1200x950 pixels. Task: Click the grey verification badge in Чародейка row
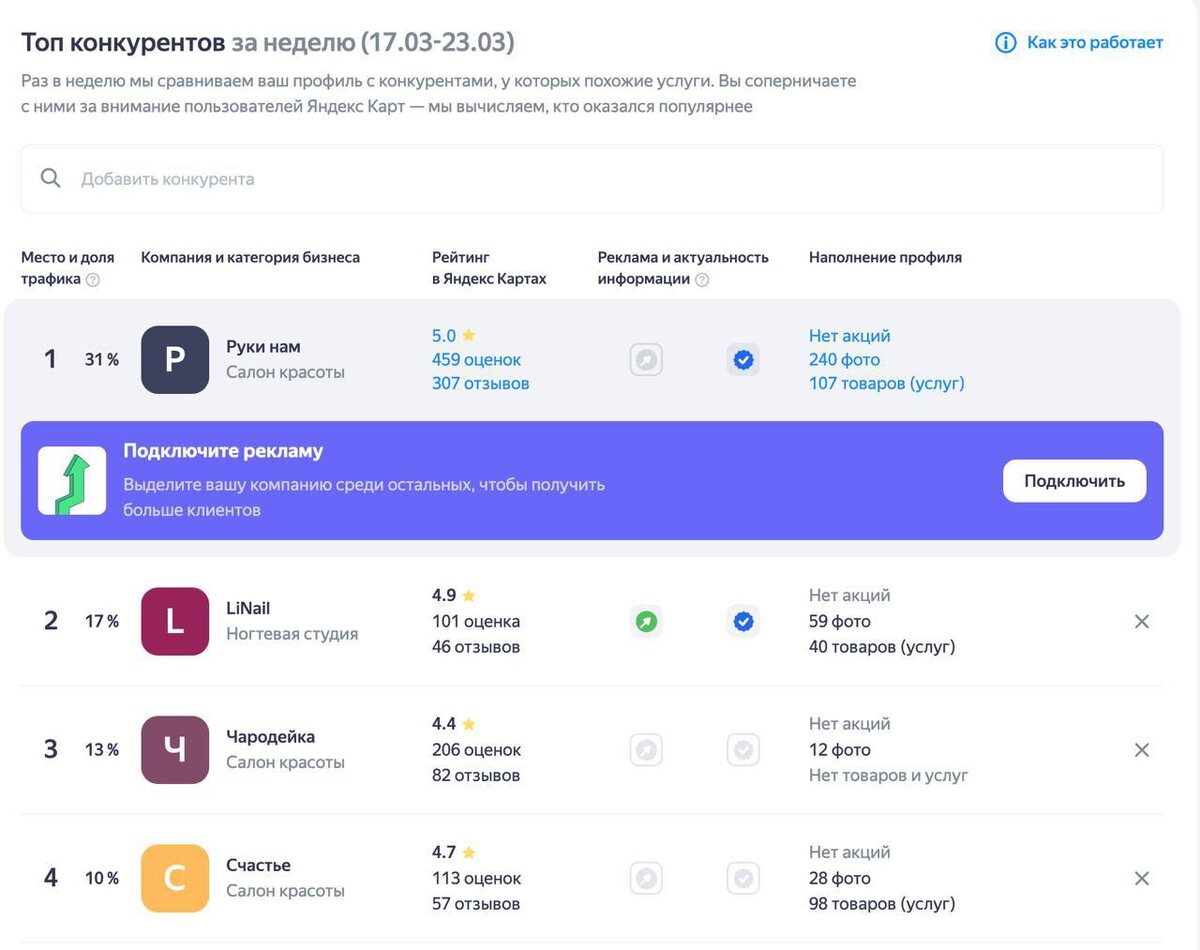click(743, 750)
